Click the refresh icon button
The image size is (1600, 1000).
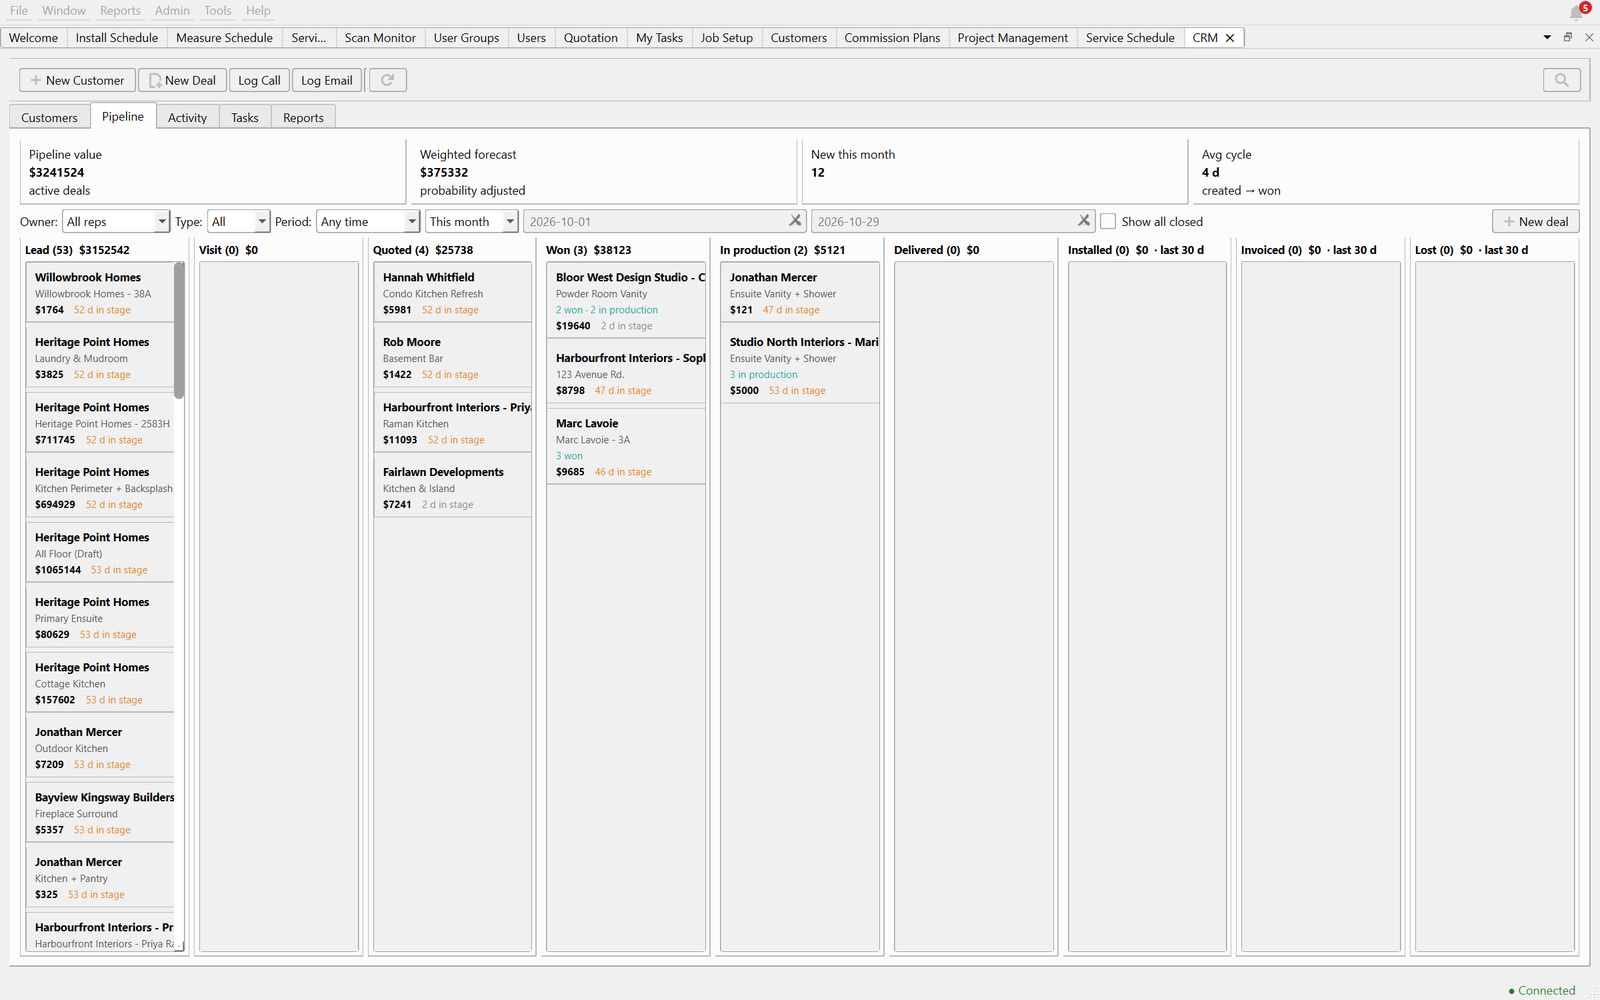pos(388,80)
